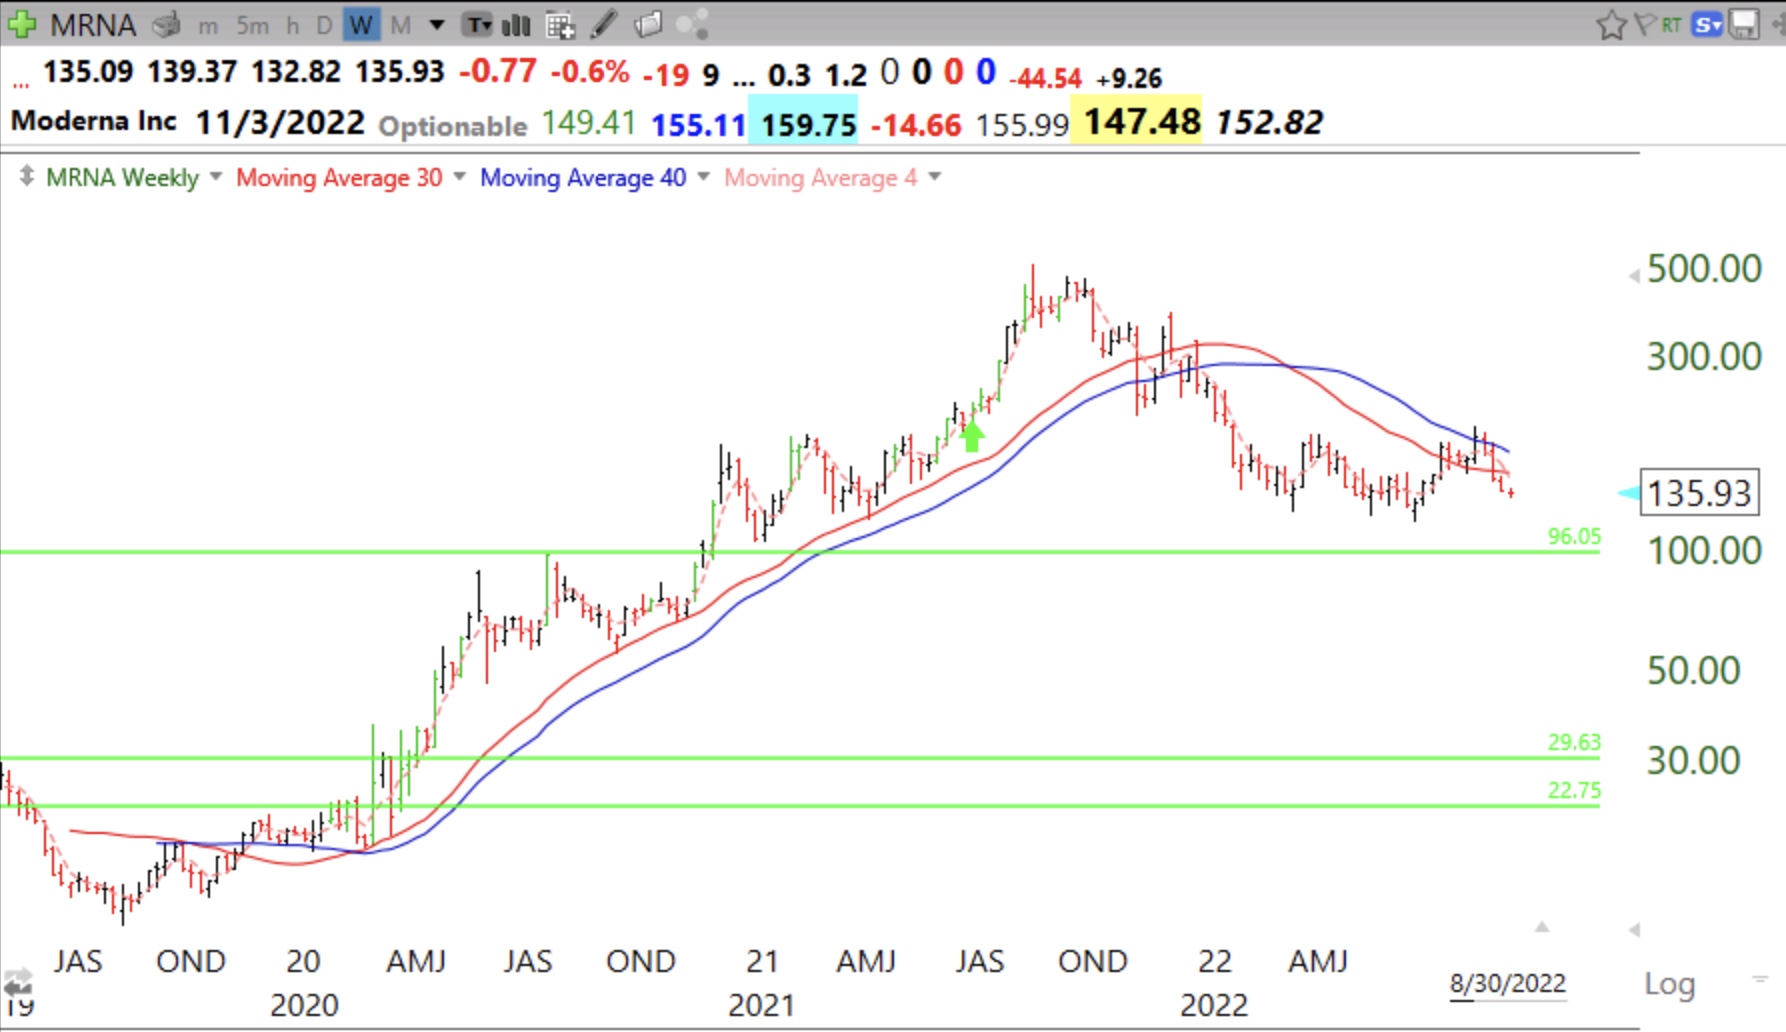Click the small triangle beside 500.00 scale
Viewport: 1786px width, 1032px height.
(x=1634, y=275)
